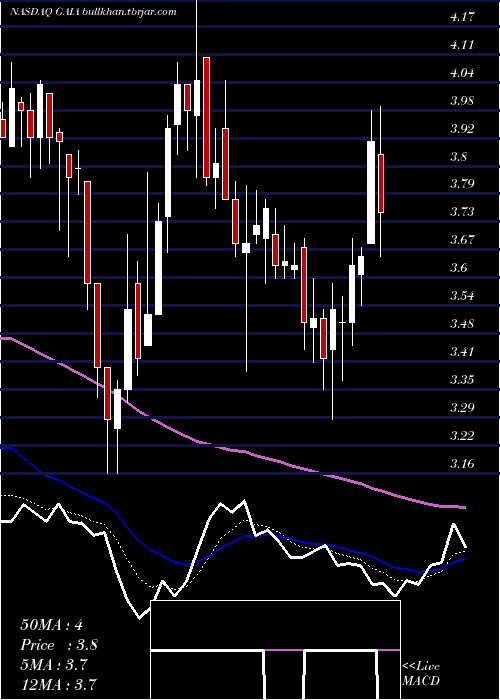Click the last red candlestick on the right
This screenshot has width=500, height=700.
coord(381,183)
